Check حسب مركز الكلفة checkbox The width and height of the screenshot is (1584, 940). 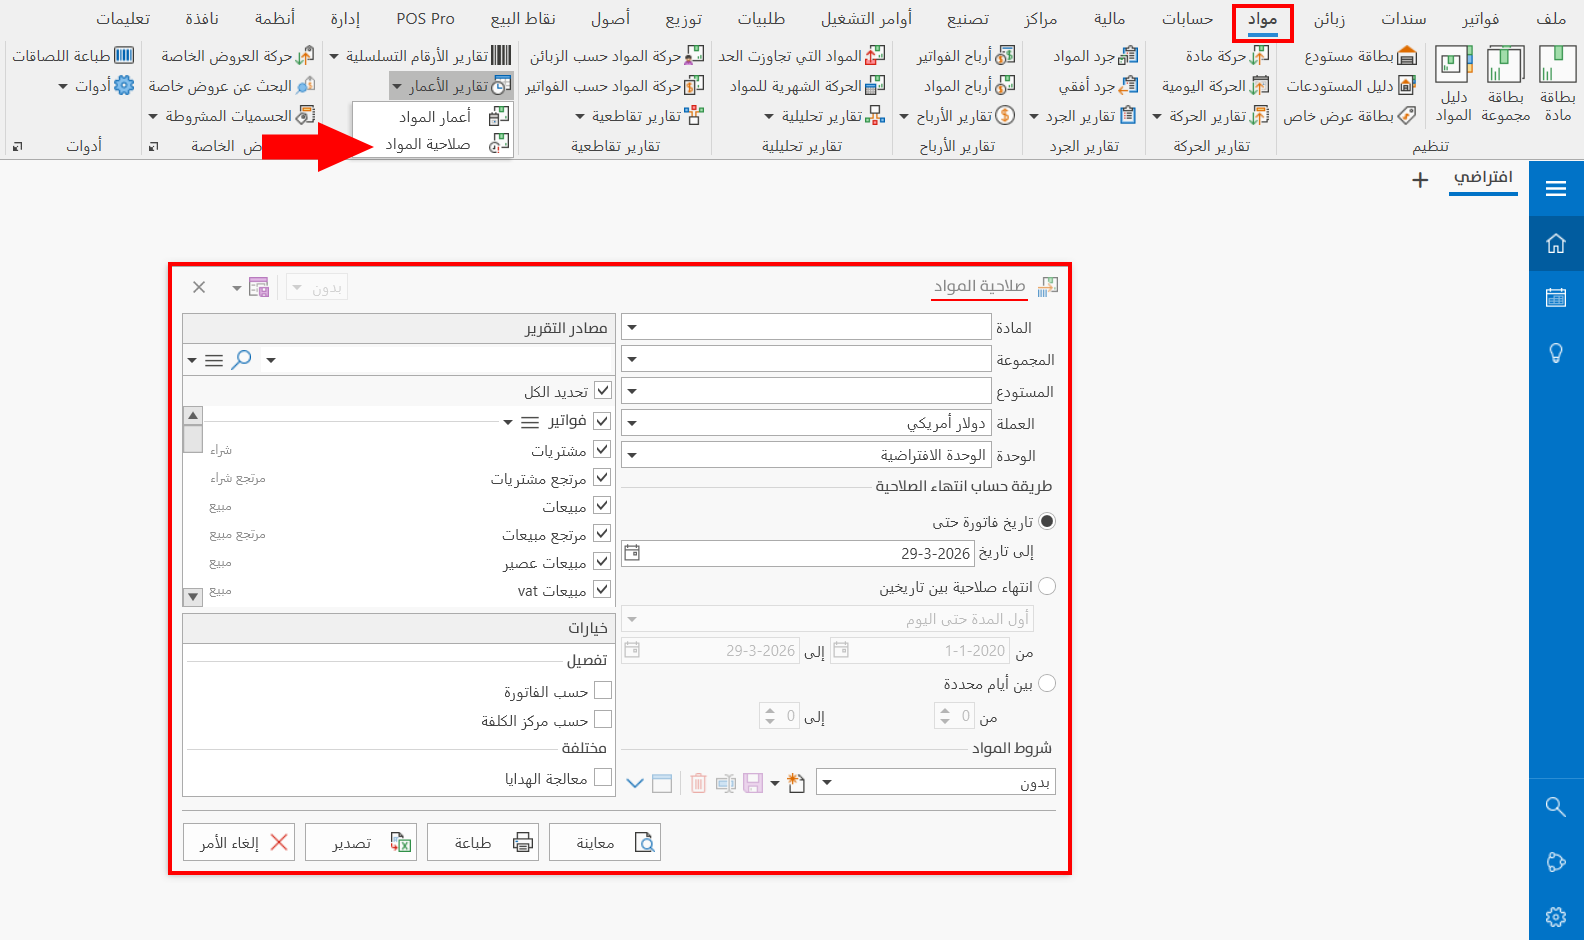[603, 719]
